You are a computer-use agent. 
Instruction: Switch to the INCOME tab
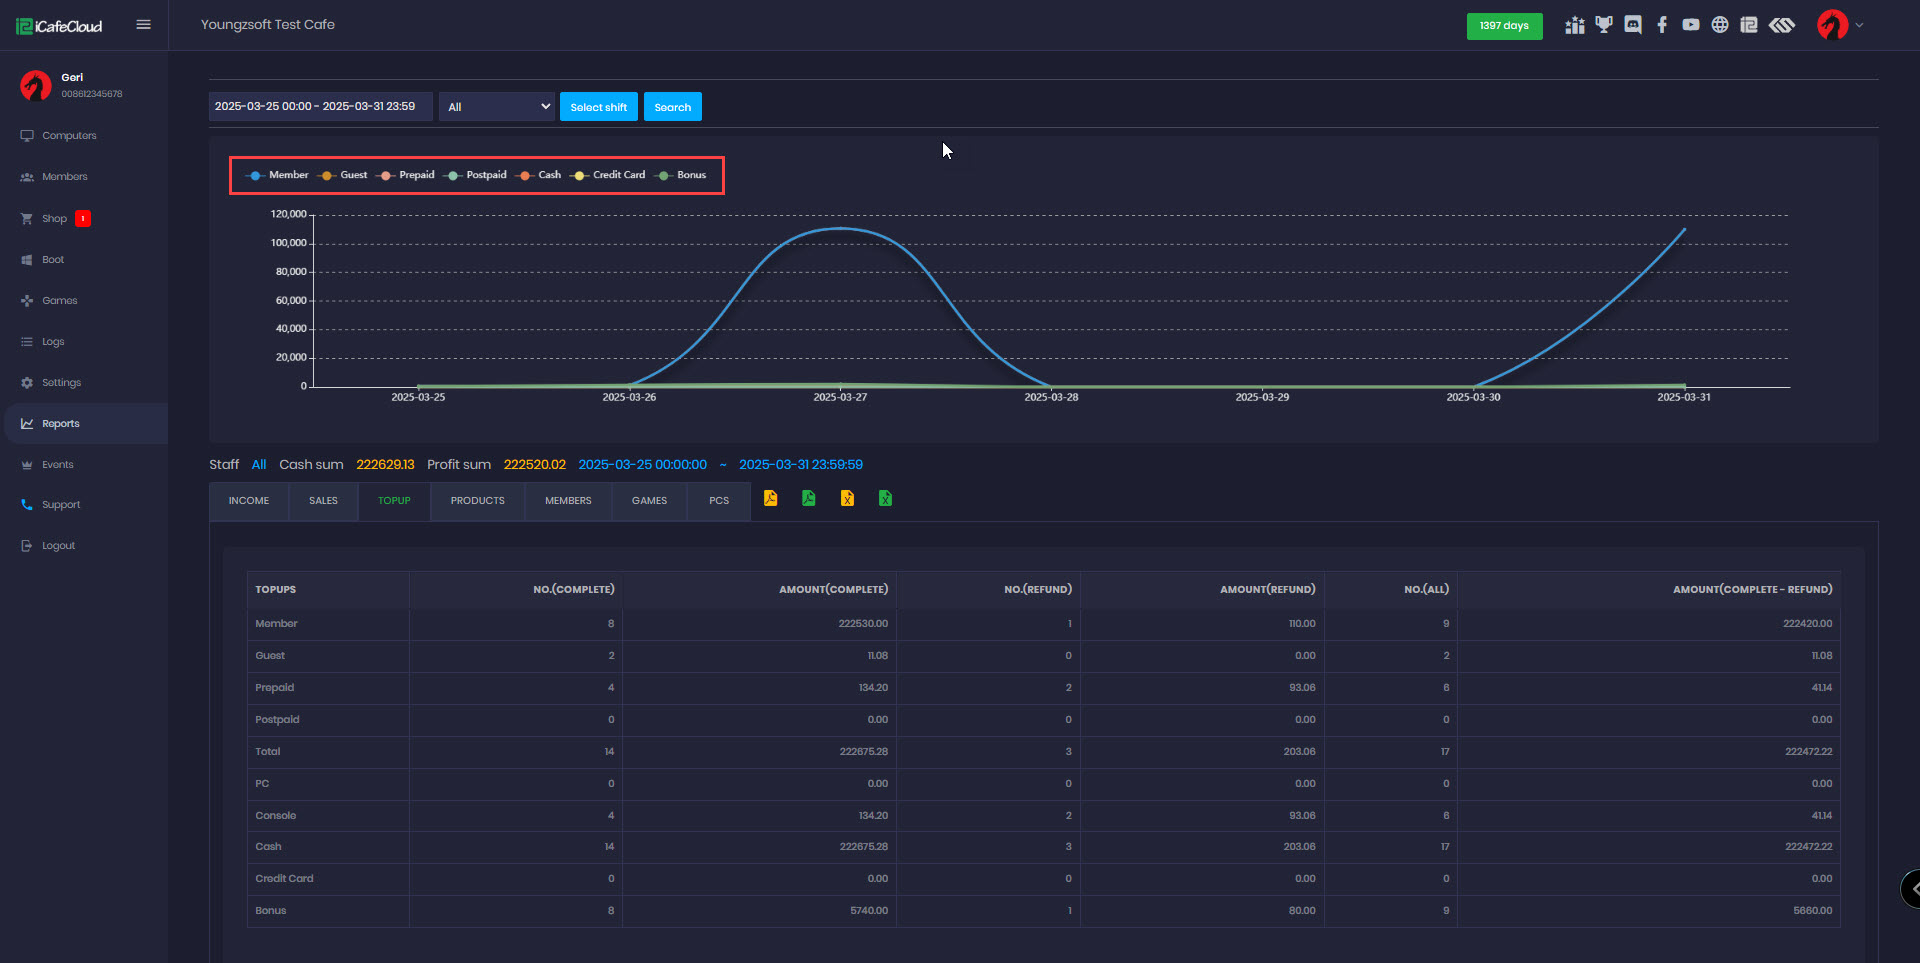[x=249, y=501]
